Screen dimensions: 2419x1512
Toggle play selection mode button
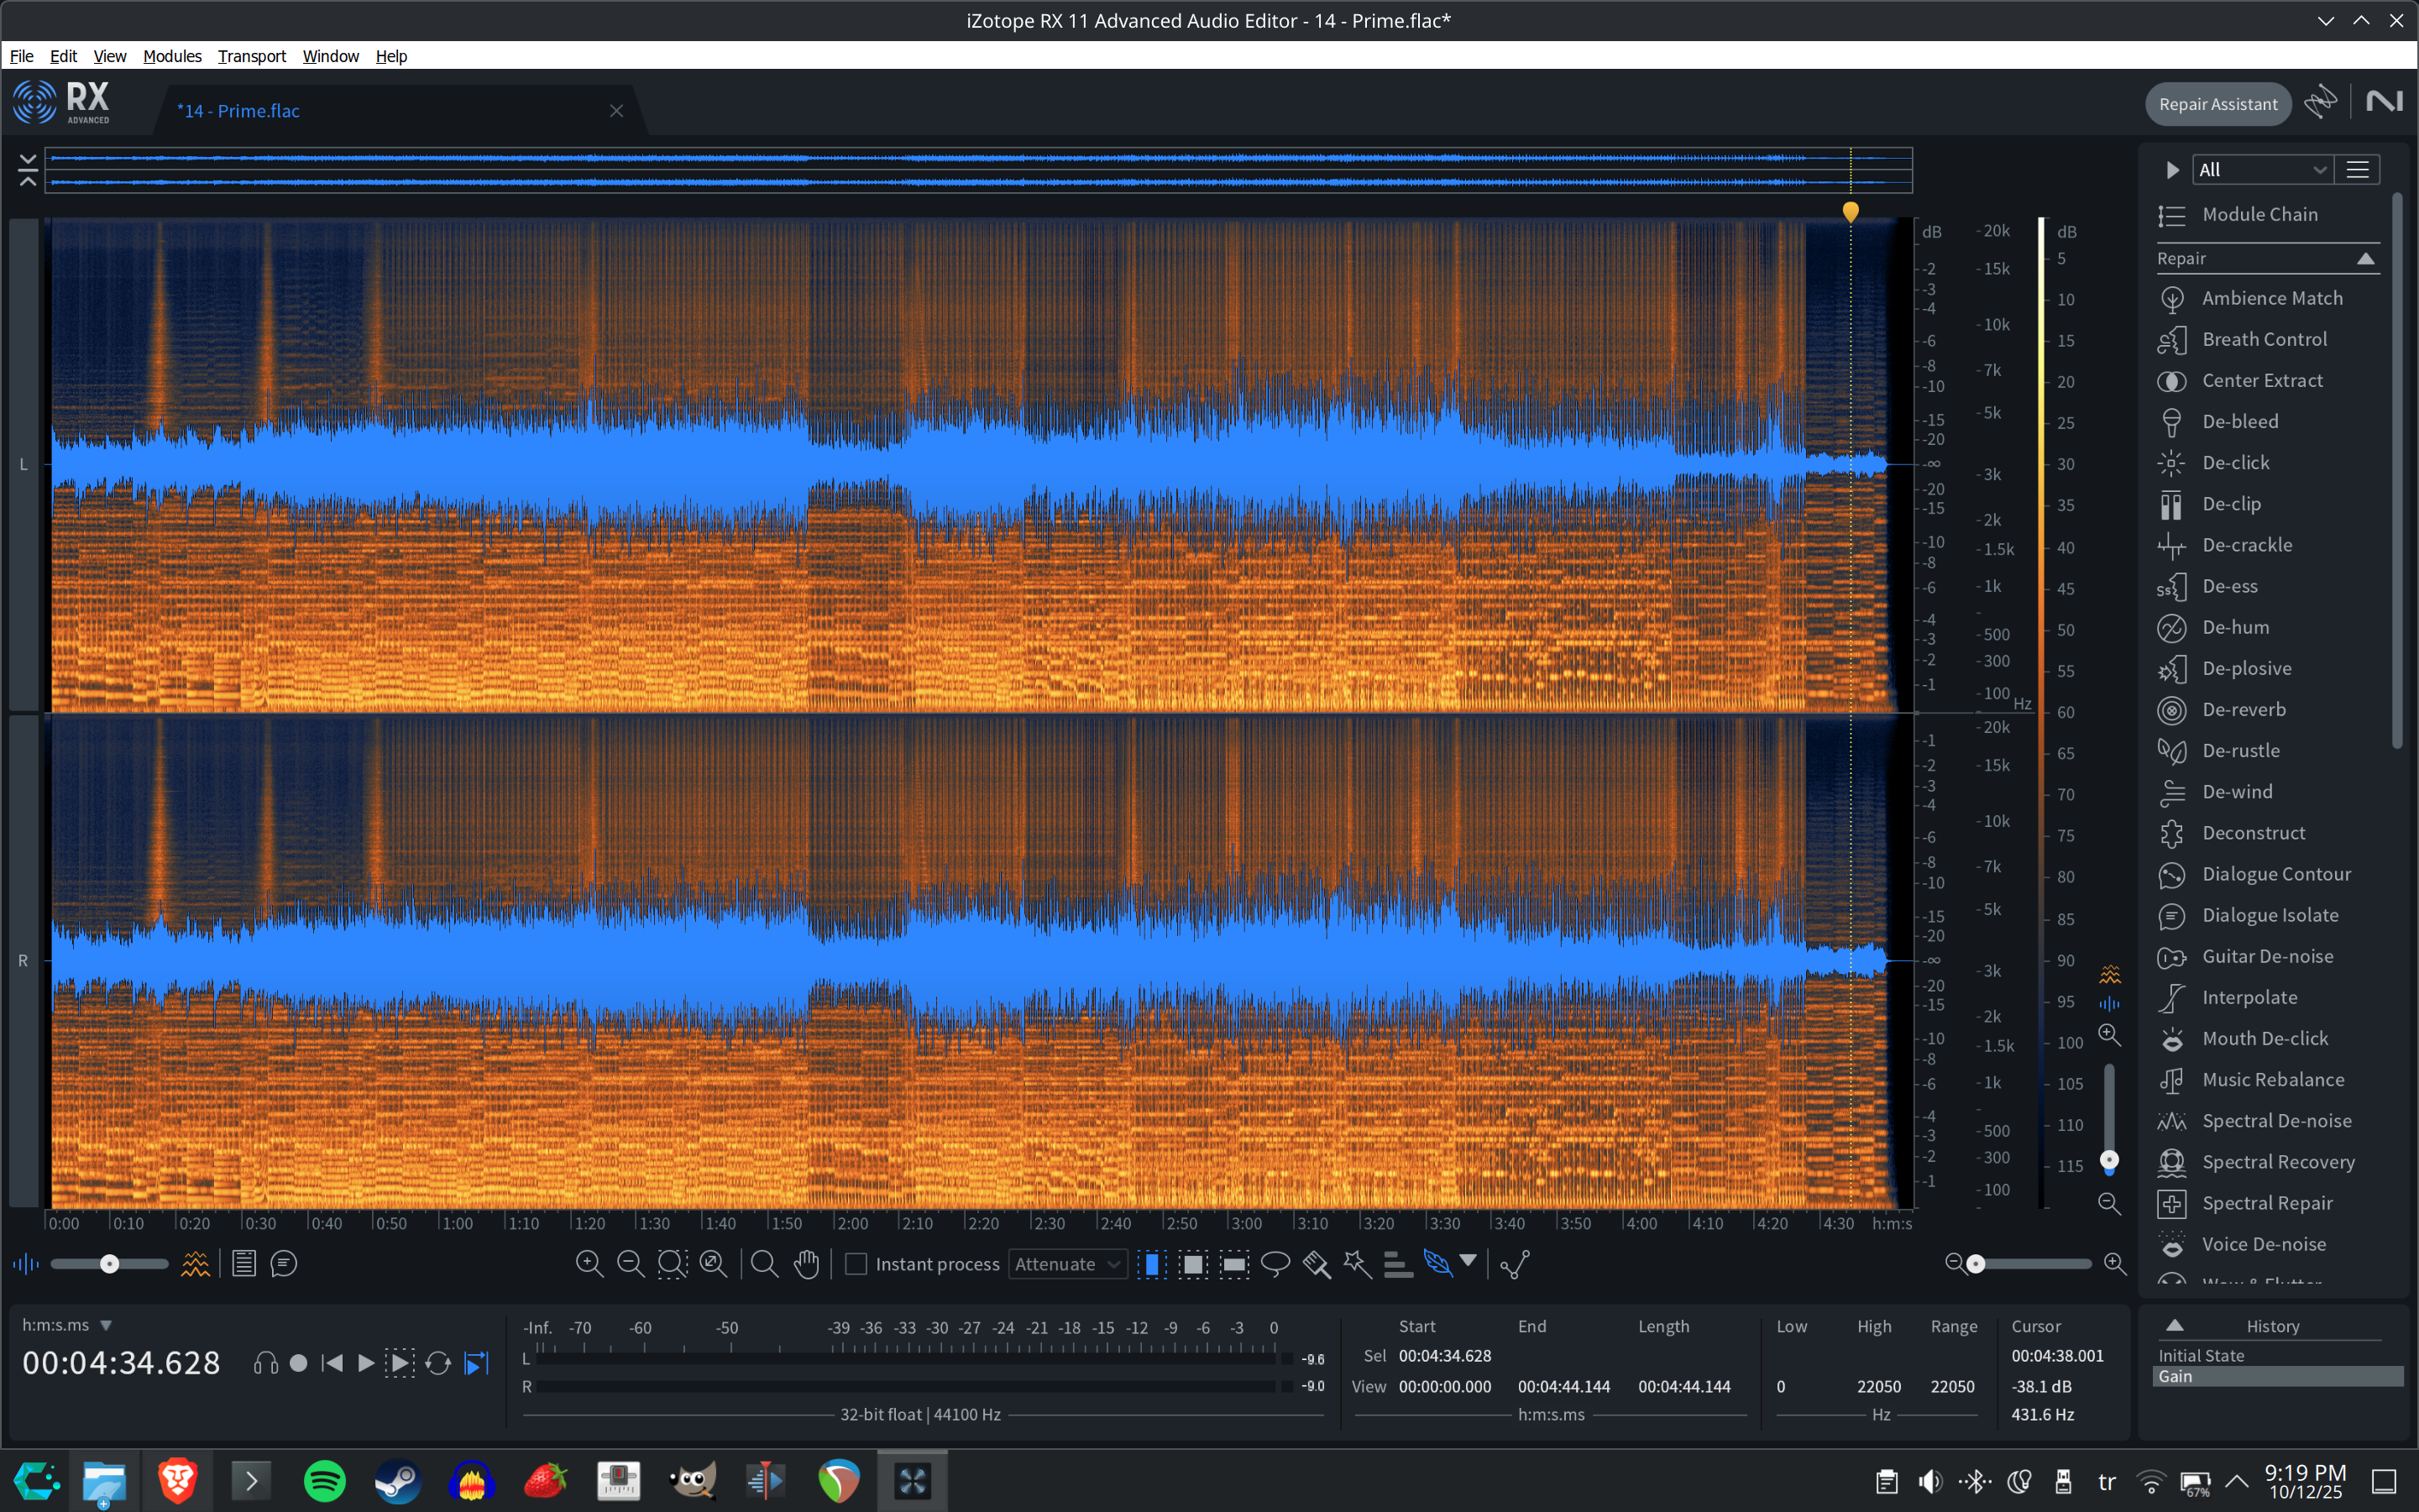(399, 1363)
